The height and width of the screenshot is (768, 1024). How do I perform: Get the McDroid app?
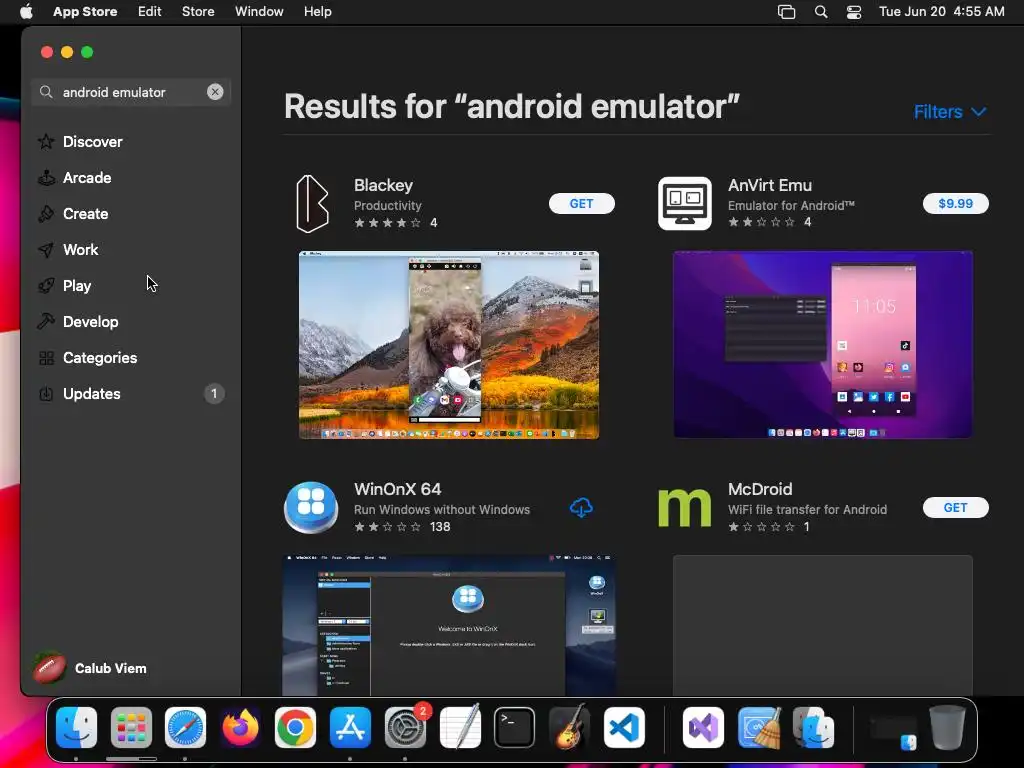955,507
